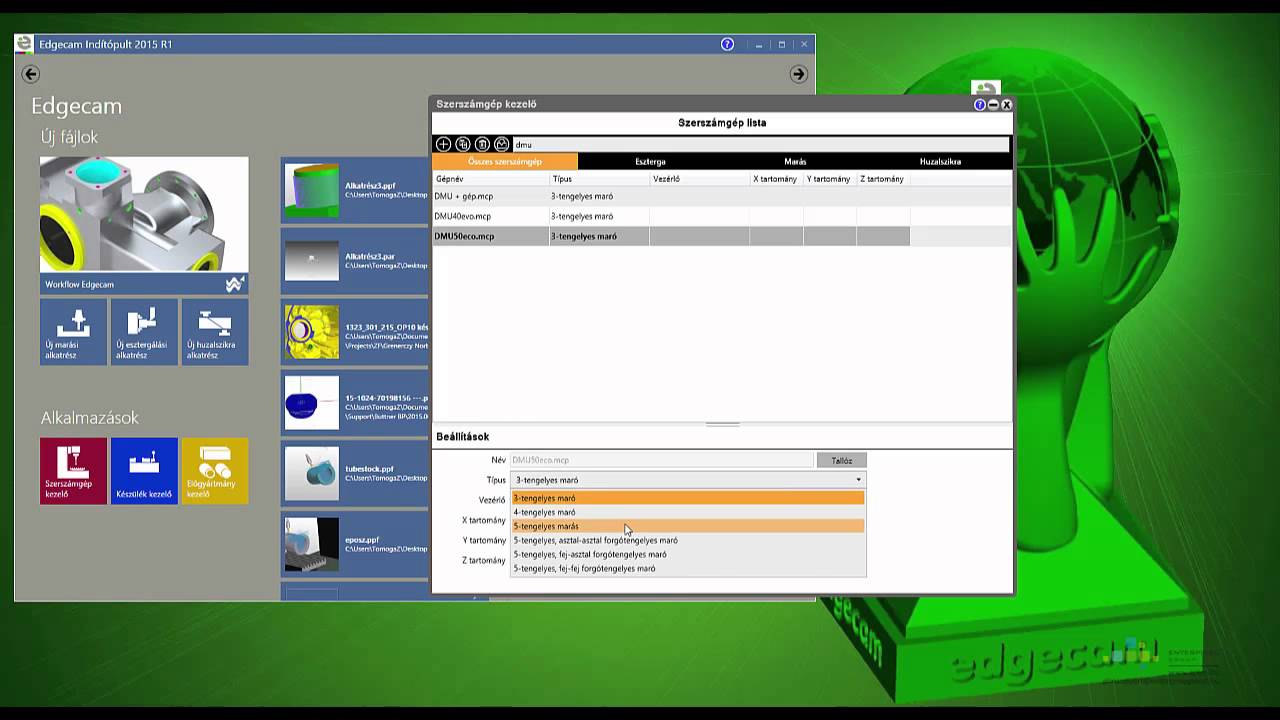
Task: Click the search field containing 'dmu'
Action: 760,145
